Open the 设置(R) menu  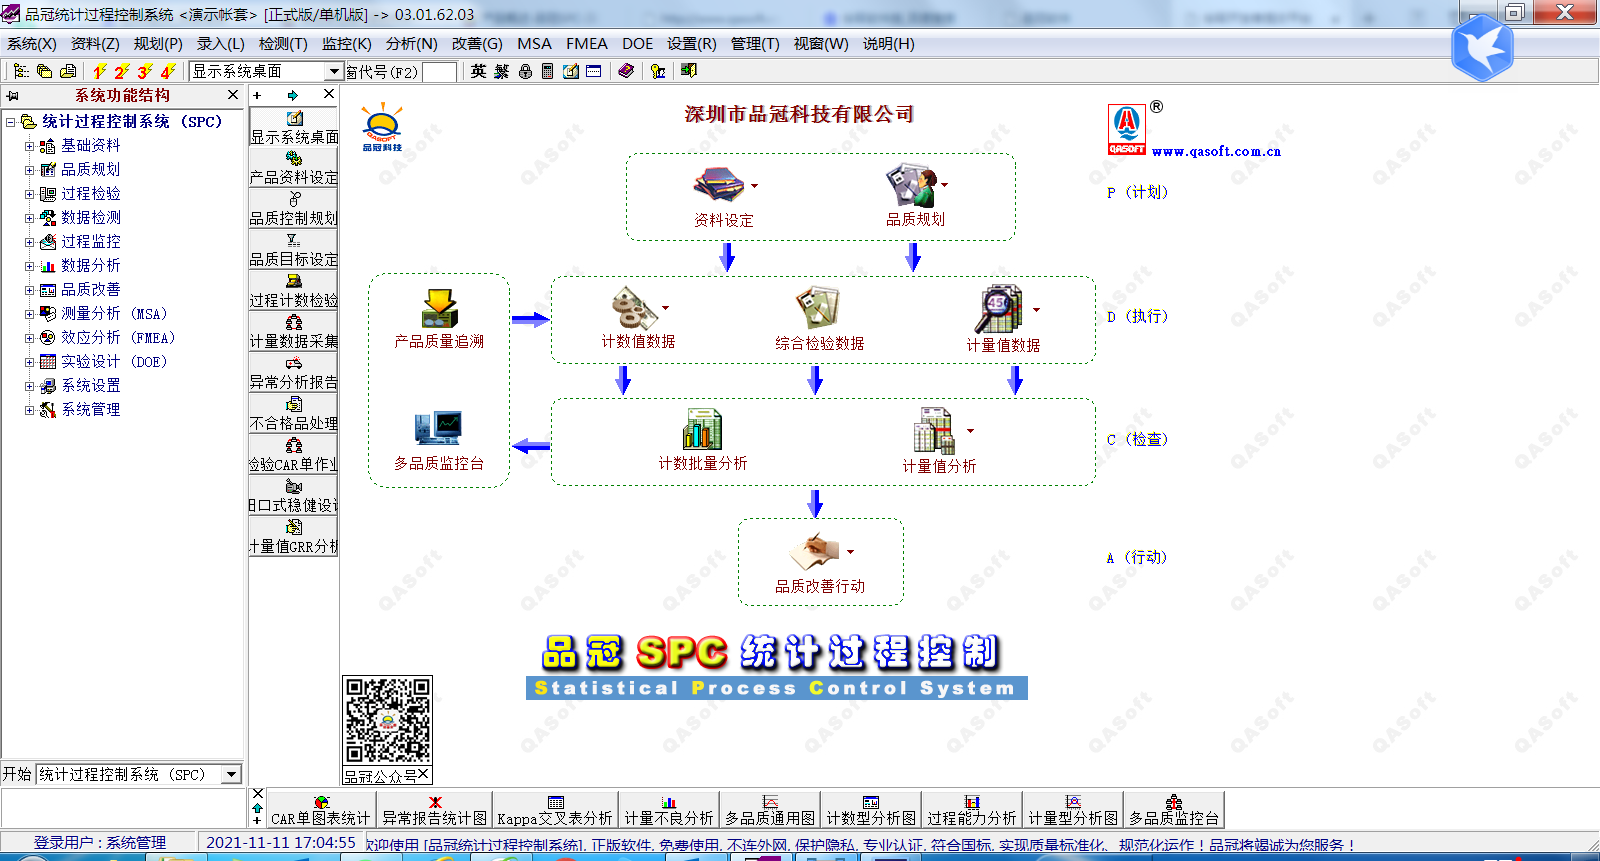[x=692, y=44]
